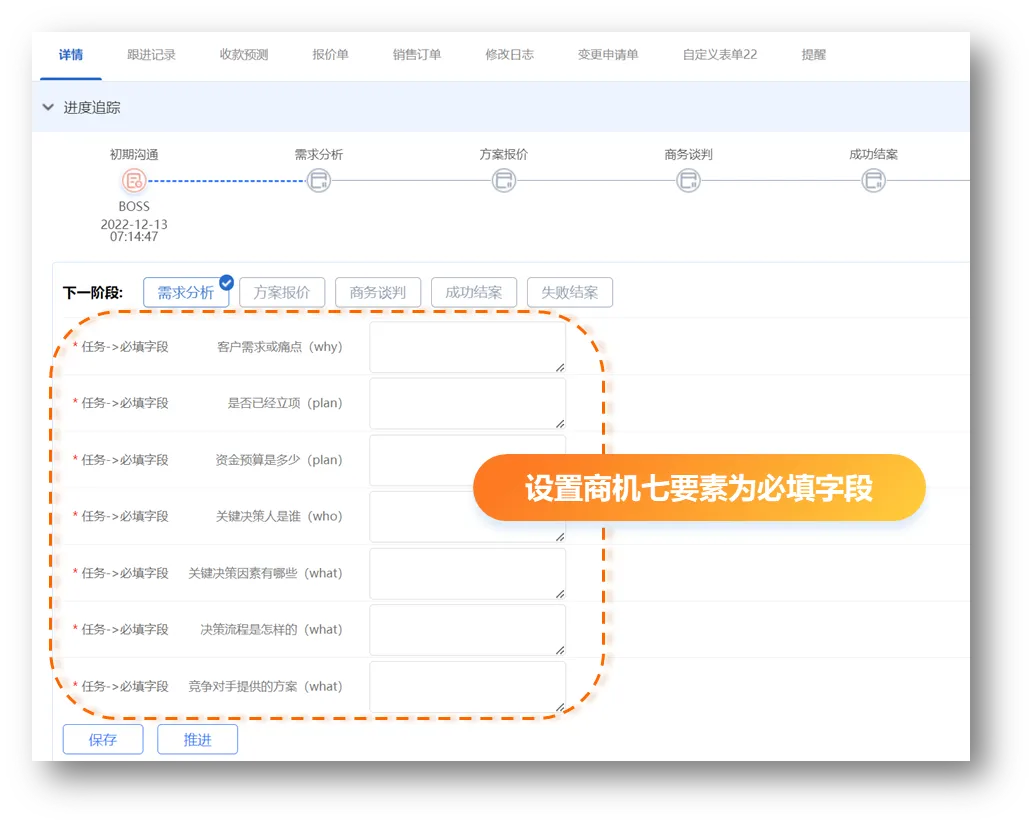Click the 保存 button
Viewport: 1035px width, 826px height.
click(x=103, y=740)
